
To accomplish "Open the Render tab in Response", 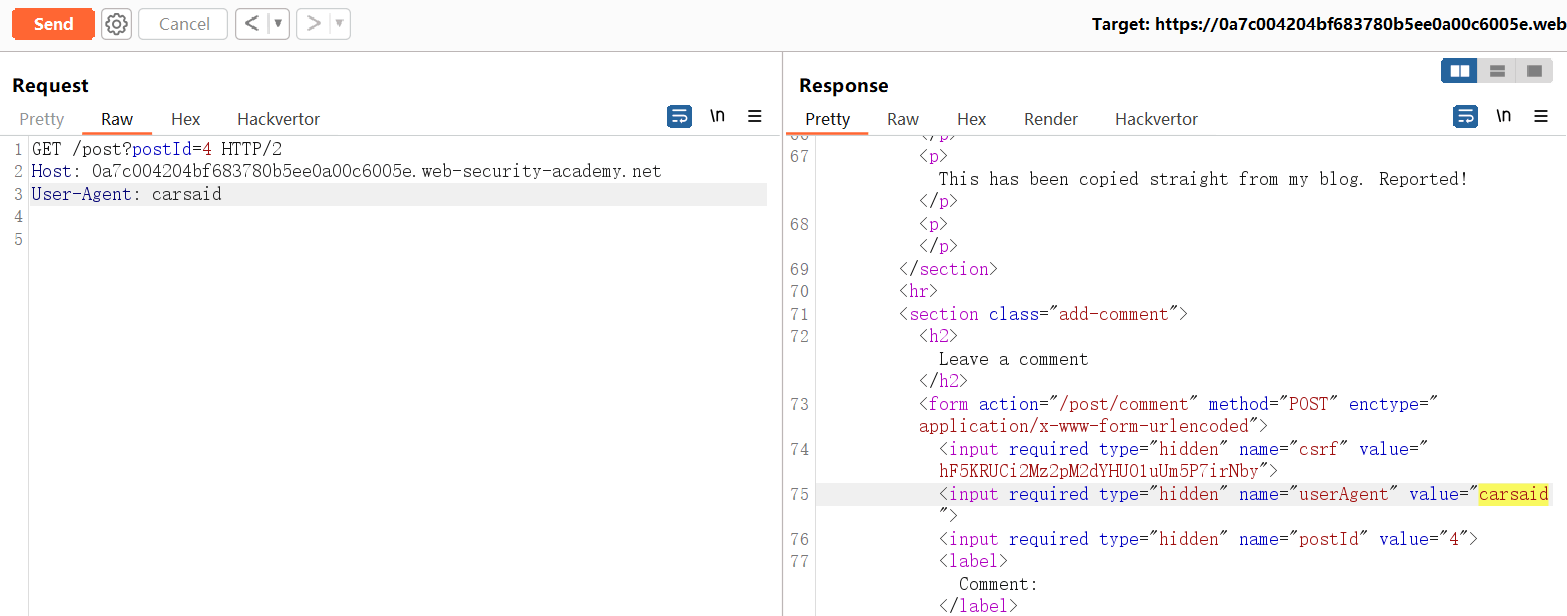I will pos(1050,119).
